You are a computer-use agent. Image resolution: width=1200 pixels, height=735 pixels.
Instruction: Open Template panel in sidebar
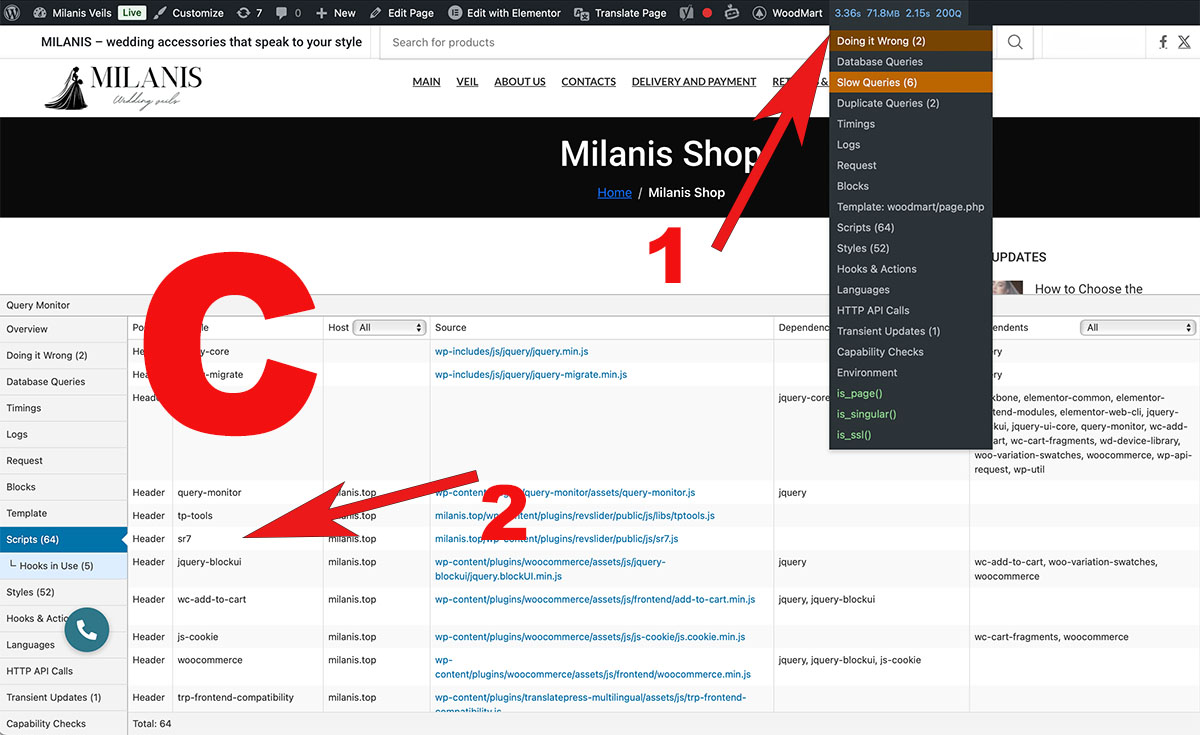(63, 513)
